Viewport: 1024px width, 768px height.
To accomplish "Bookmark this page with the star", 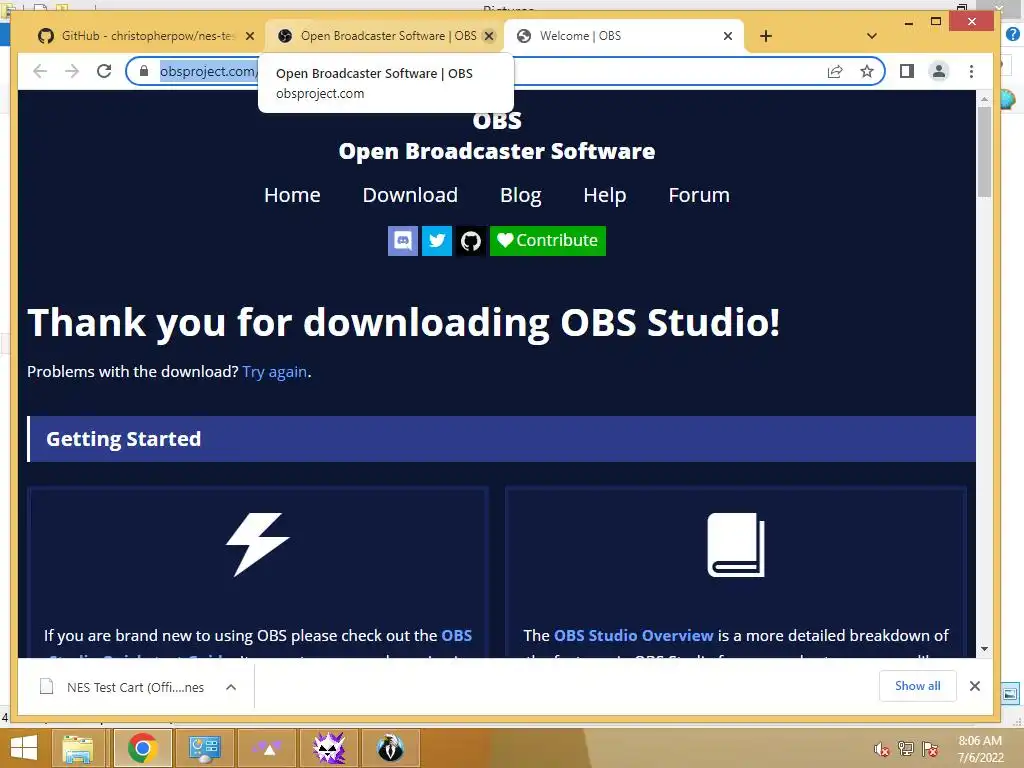I will click(867, 71).
